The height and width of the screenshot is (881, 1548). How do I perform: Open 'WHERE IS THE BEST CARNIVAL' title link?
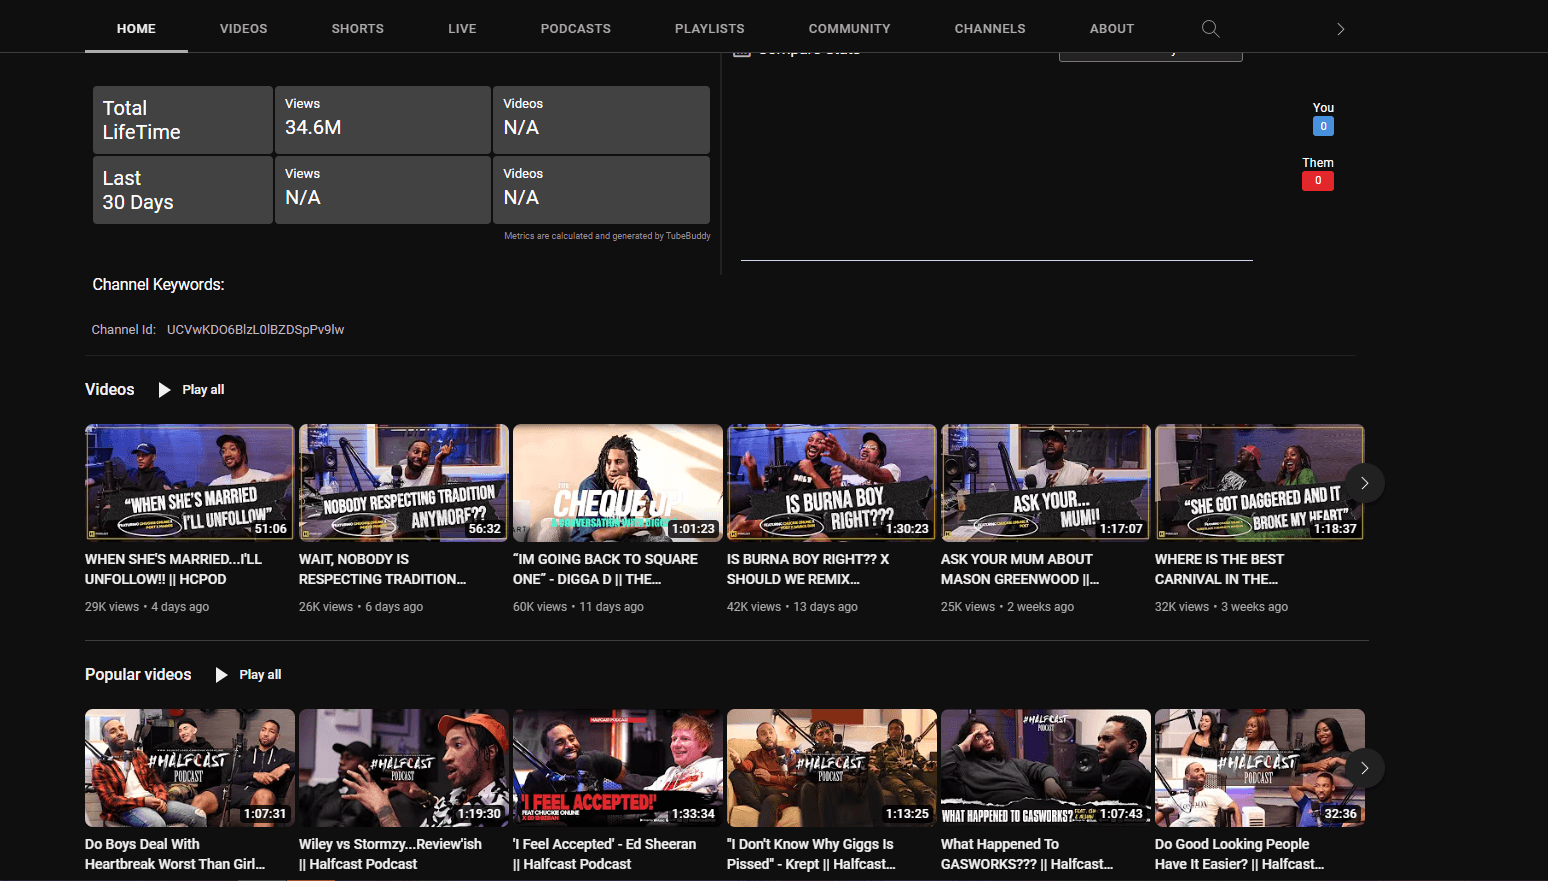coord(1218,569)
